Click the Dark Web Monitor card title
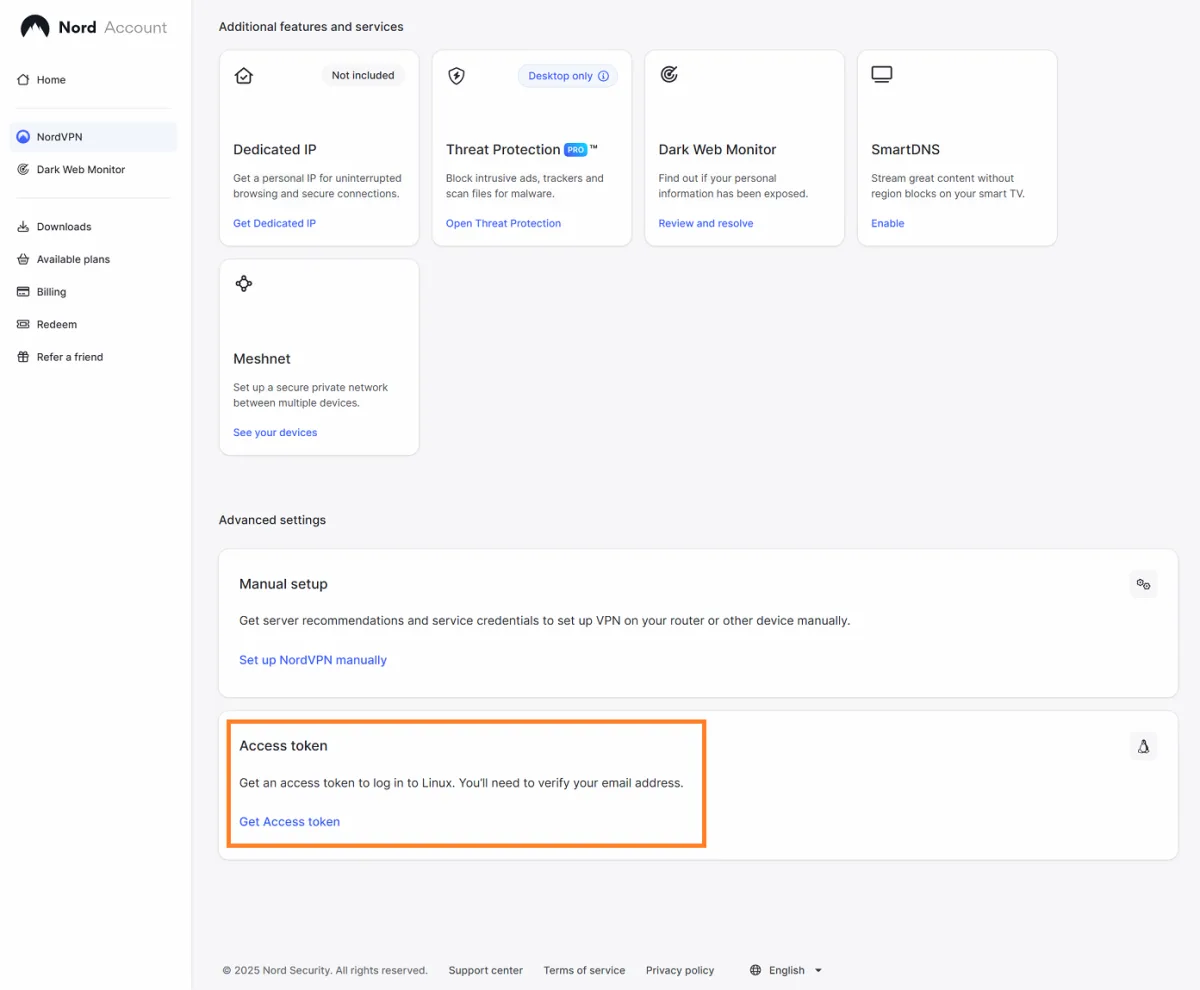The width and height of the screenshot is (1200, 990). [x=717, y=149]
